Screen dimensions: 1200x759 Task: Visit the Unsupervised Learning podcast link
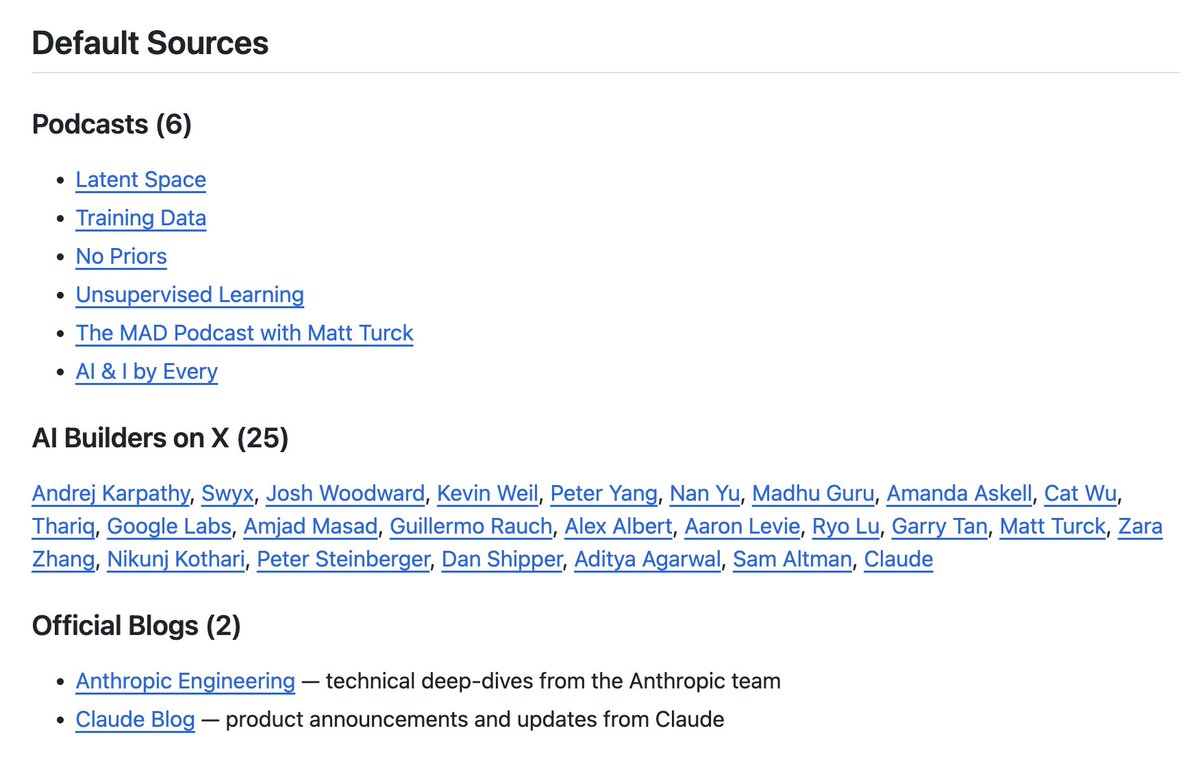pyautogui.click(x=190, y=295)
